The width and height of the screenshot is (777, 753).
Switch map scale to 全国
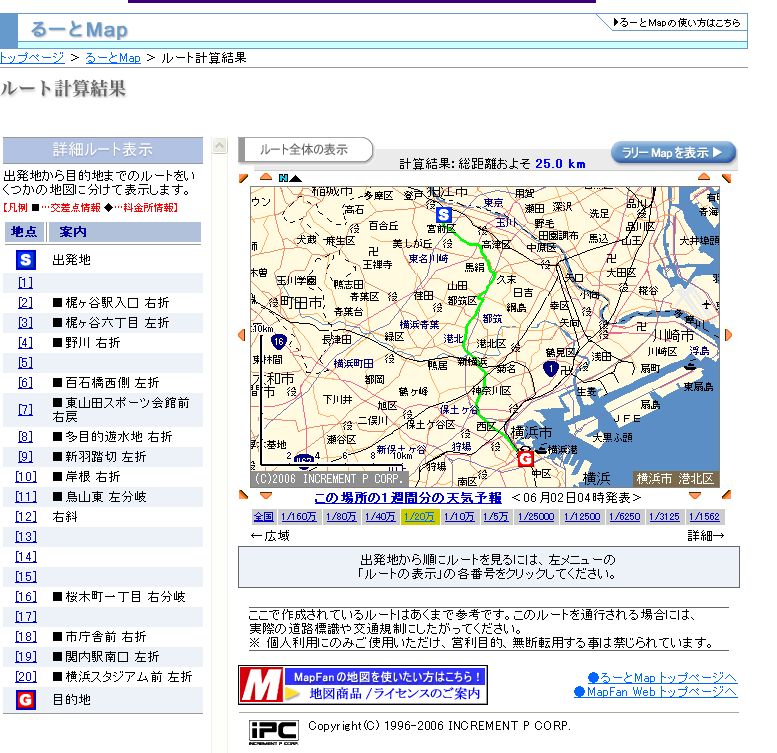pyautogui.click(x=263, y=517)
